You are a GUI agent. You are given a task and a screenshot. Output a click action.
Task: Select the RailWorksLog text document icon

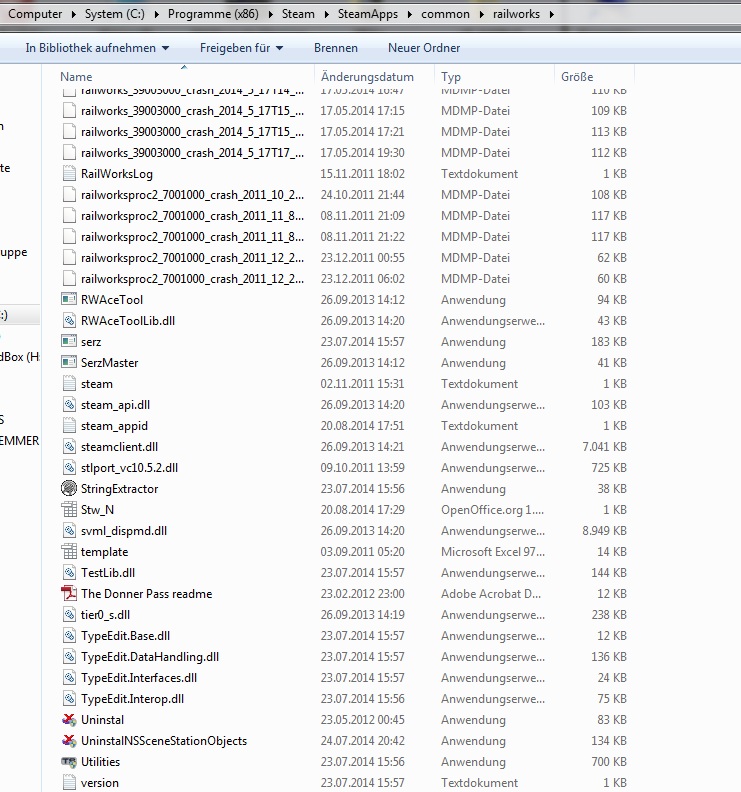coord(69,174)
